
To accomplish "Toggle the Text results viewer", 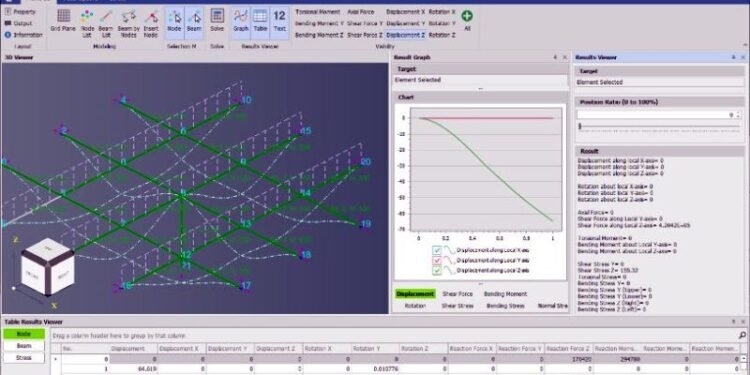I will (279, 22).
